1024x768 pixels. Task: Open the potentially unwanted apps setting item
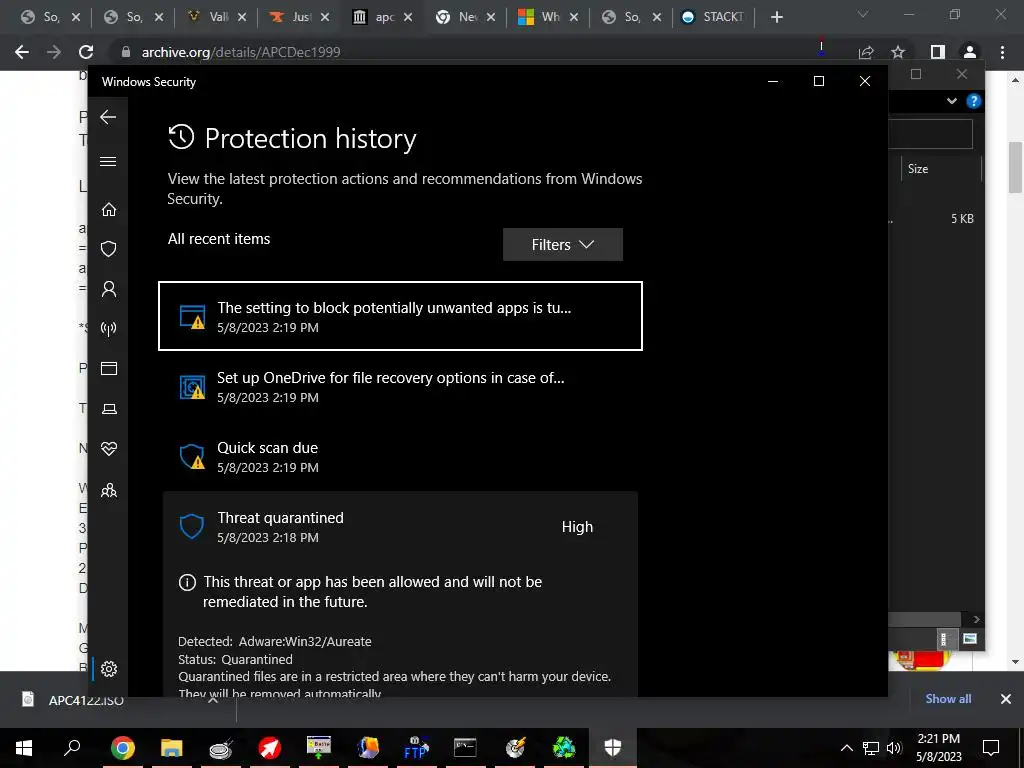click(400, 316)
